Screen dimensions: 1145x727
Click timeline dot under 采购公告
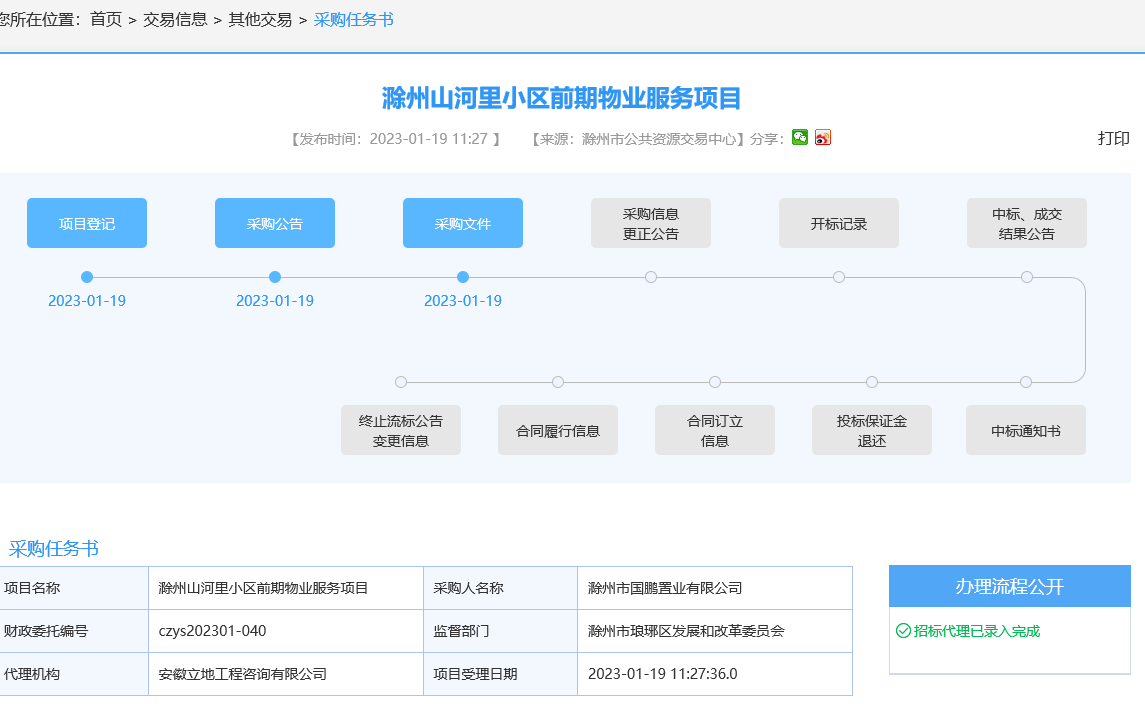[x=275, y=277]
